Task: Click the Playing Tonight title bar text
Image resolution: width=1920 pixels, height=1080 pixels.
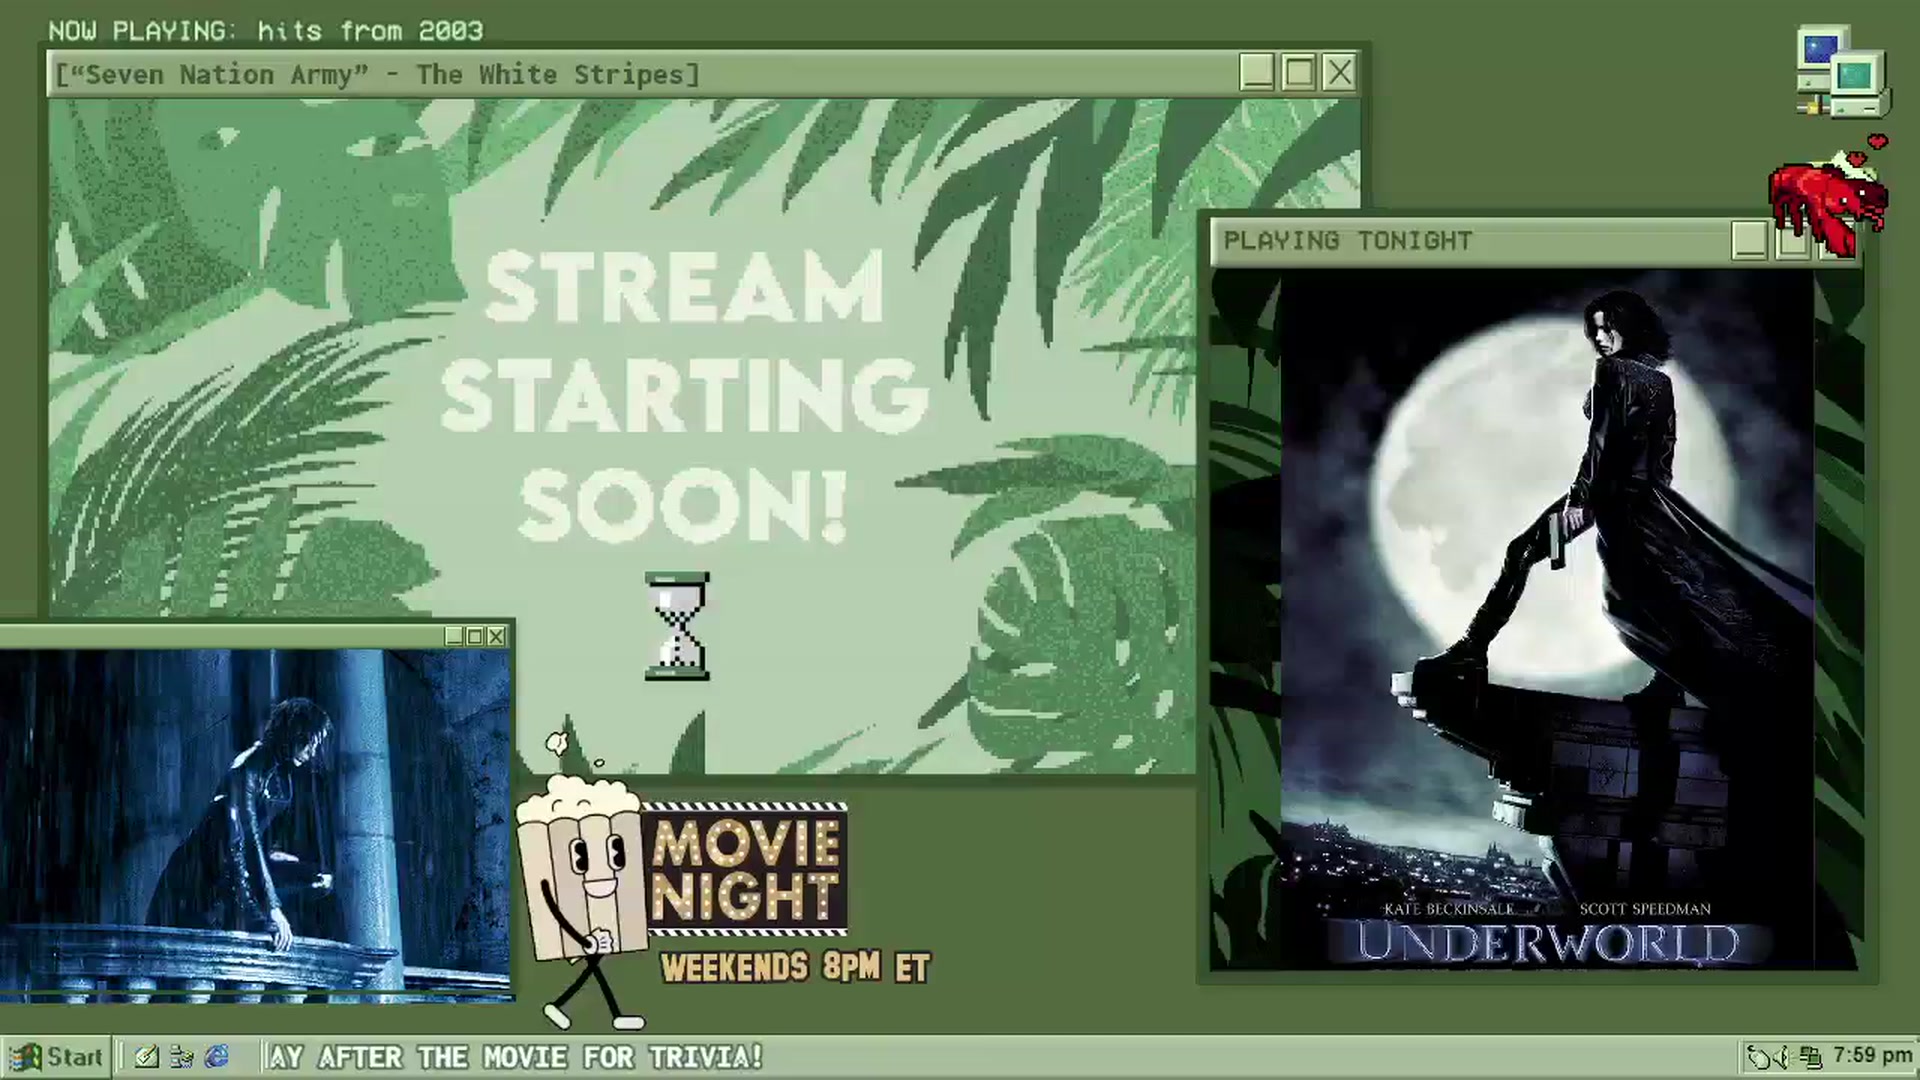Action: coord(1348,241)
